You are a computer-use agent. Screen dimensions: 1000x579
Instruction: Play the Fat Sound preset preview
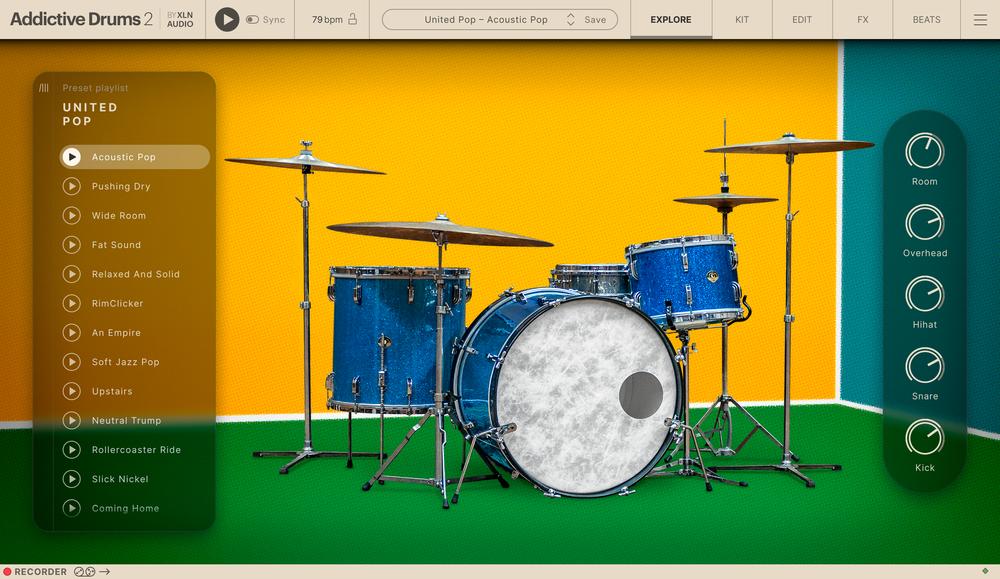(72, 245)
